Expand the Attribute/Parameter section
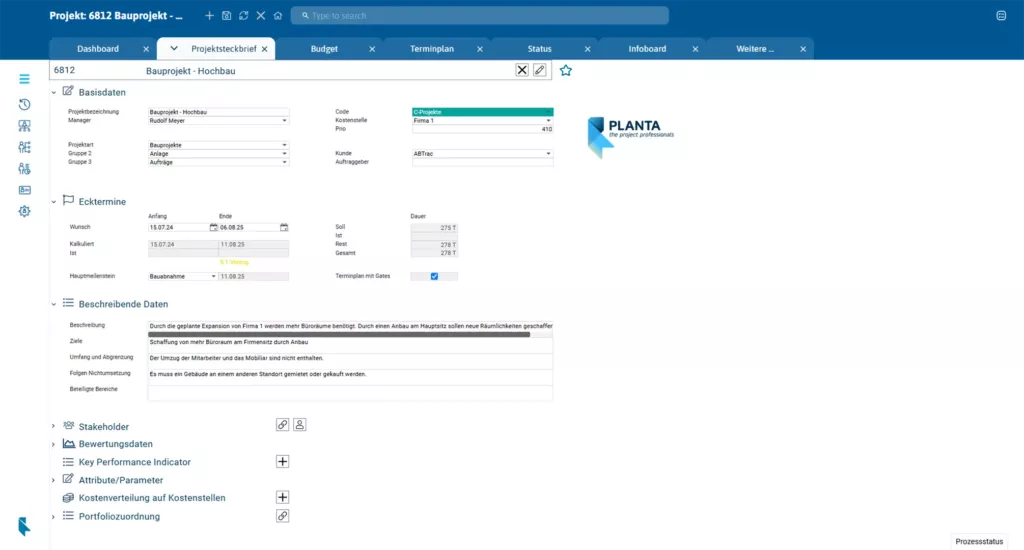The width and height of the screenshot is (1024, 550). tap(54, 480)
